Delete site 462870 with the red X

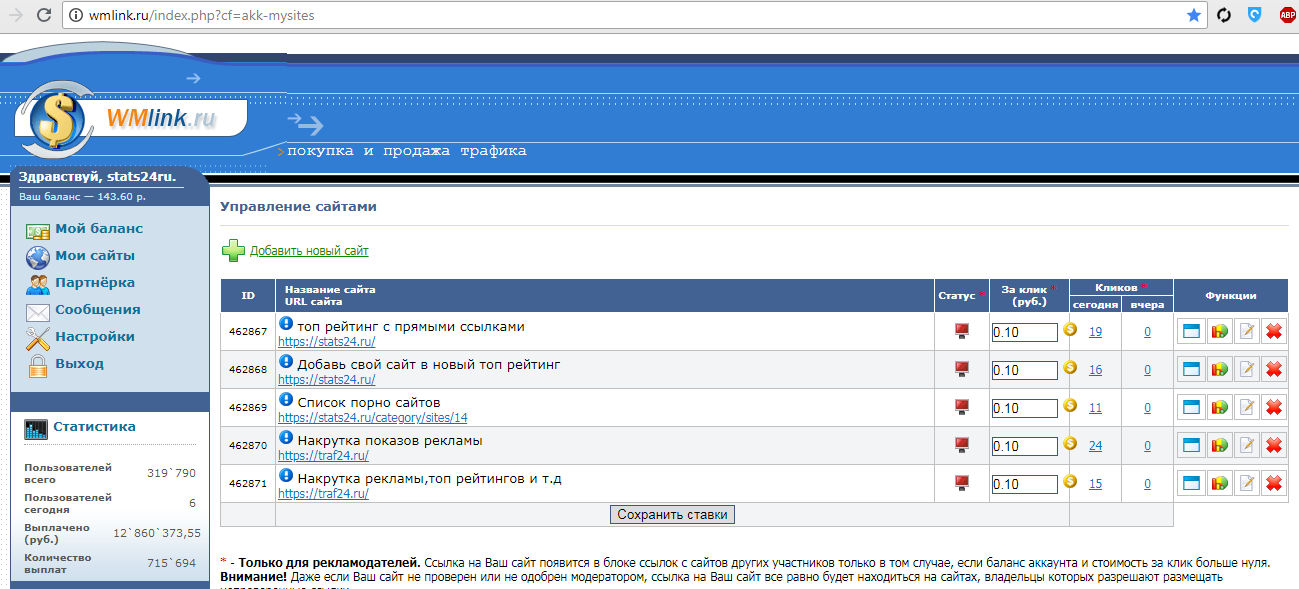coord(1274,446)
